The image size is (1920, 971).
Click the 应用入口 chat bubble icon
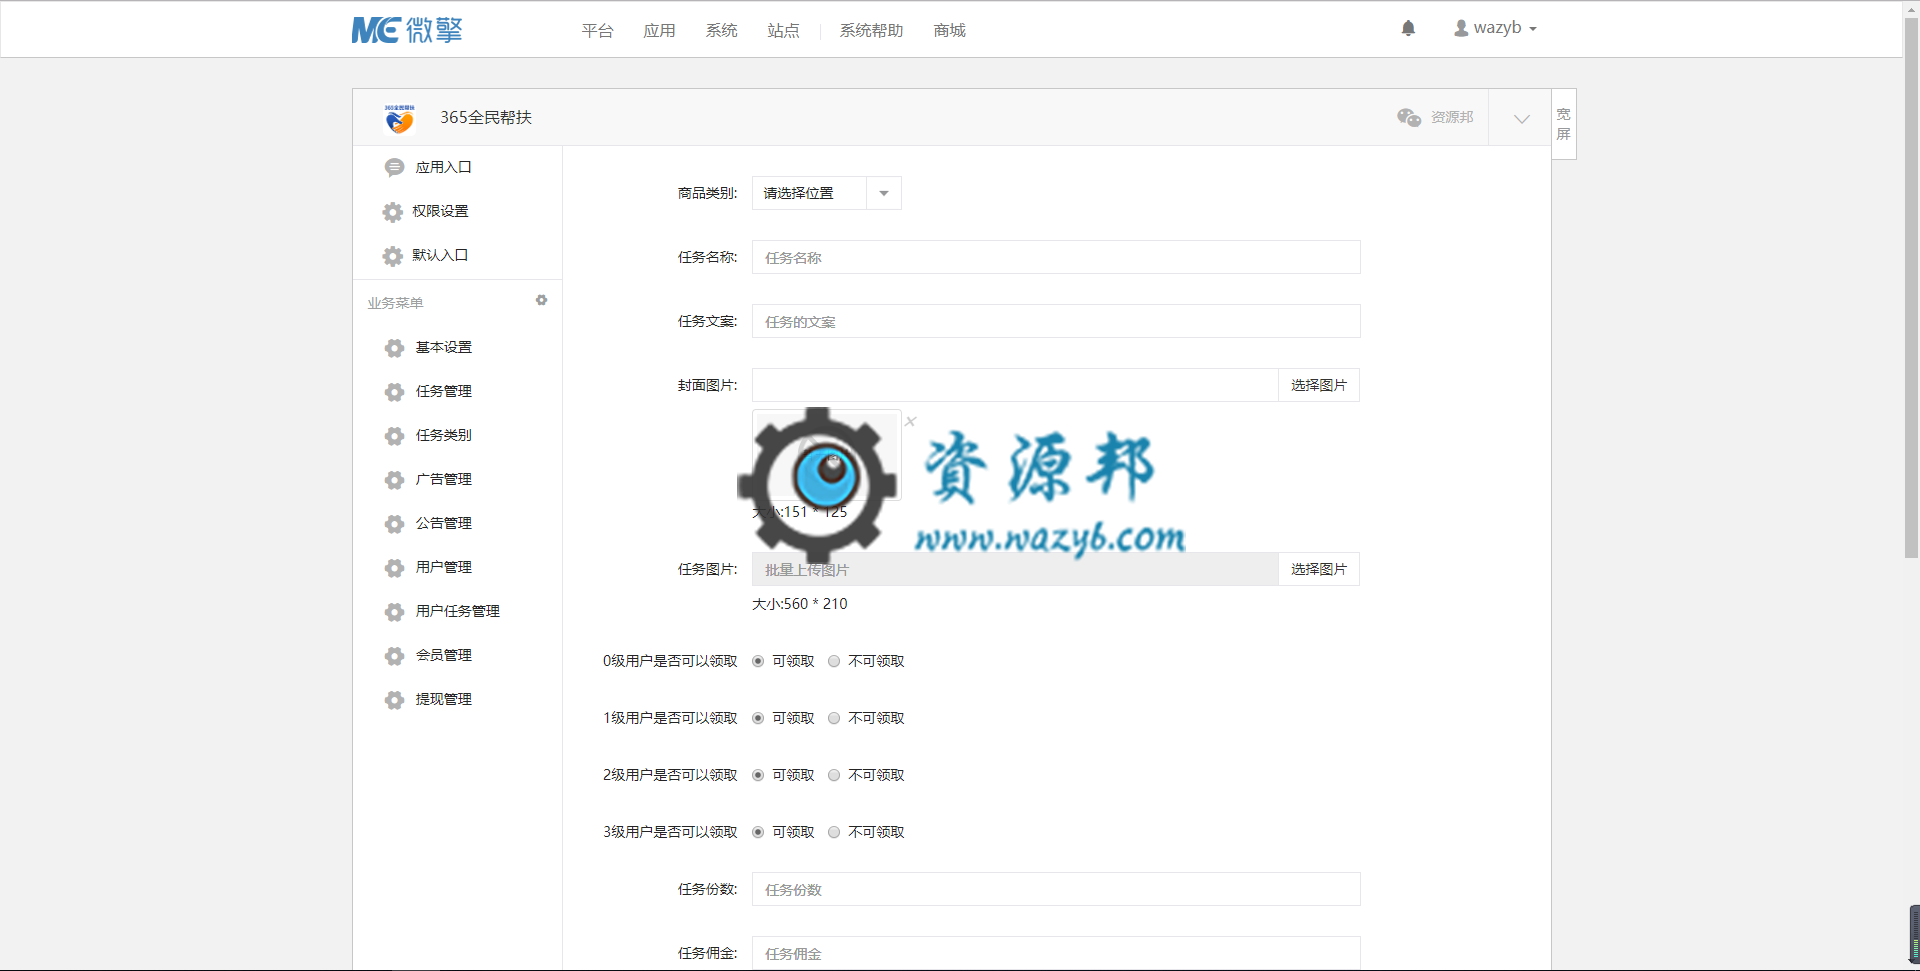[395, 168]
